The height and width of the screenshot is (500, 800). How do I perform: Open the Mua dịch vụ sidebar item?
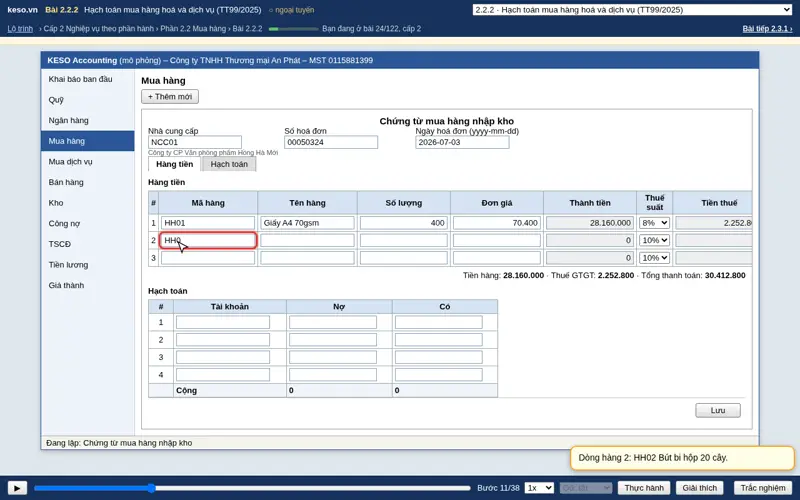[88, 162]
